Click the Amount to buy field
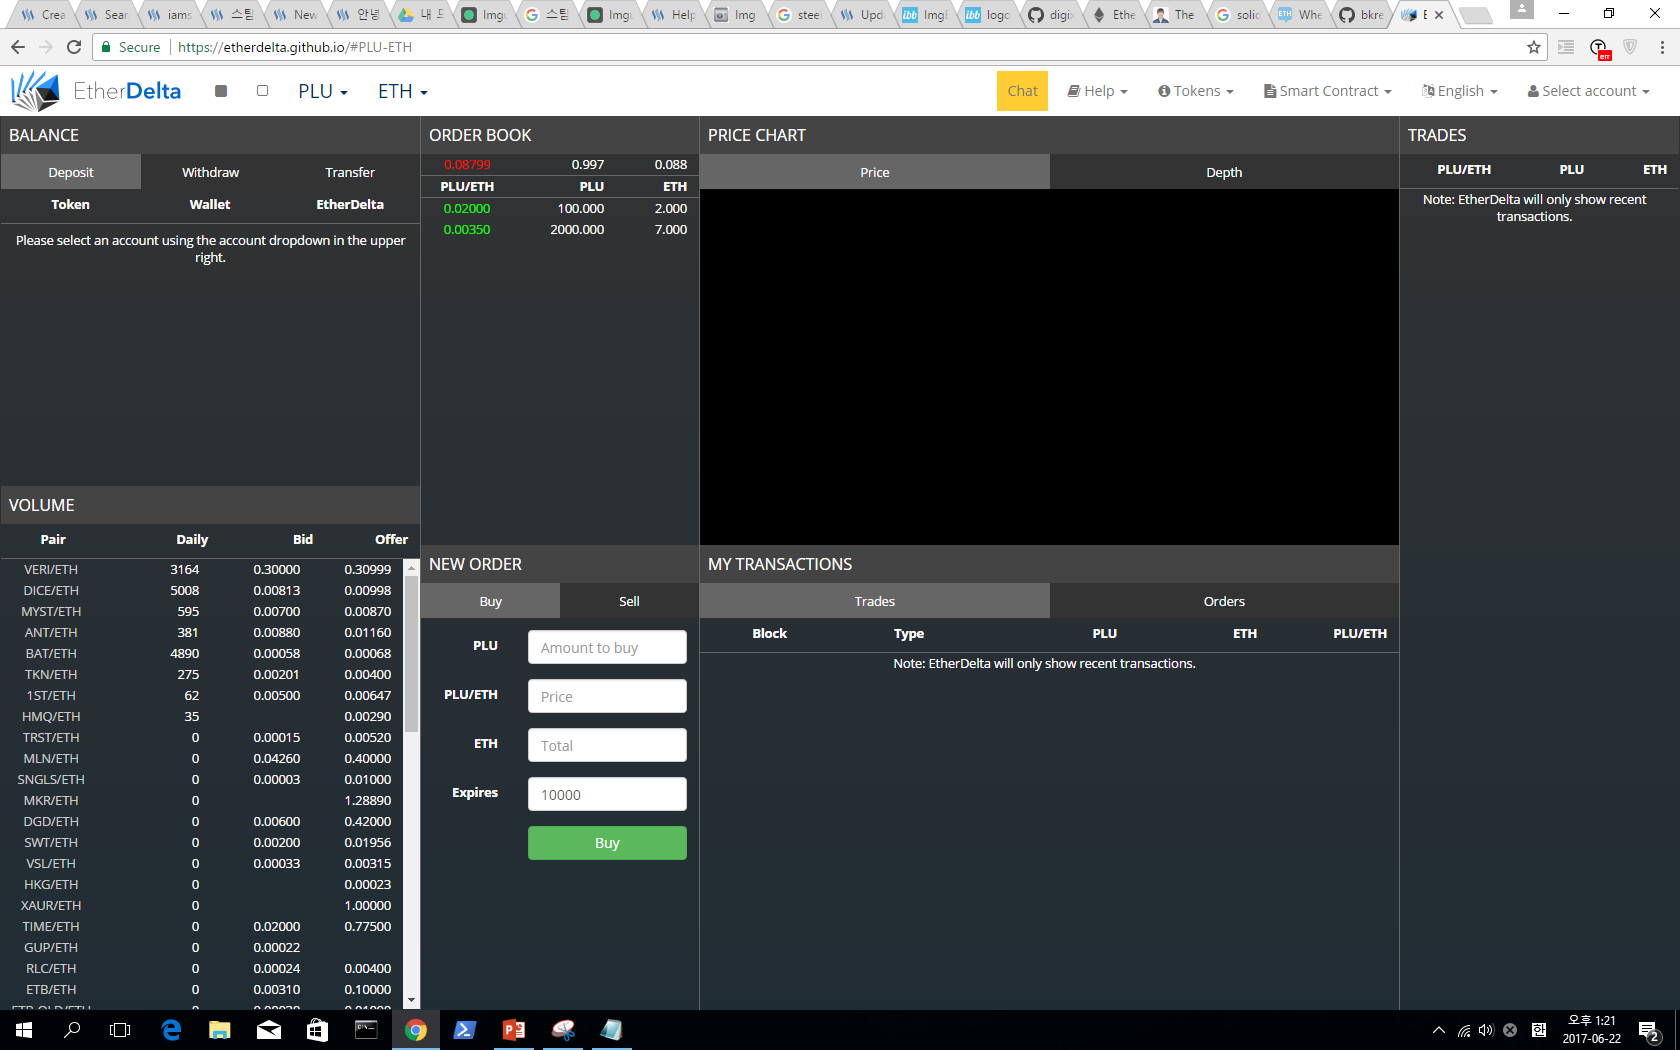1680x1050 pixels. click(x=607, y=647)
